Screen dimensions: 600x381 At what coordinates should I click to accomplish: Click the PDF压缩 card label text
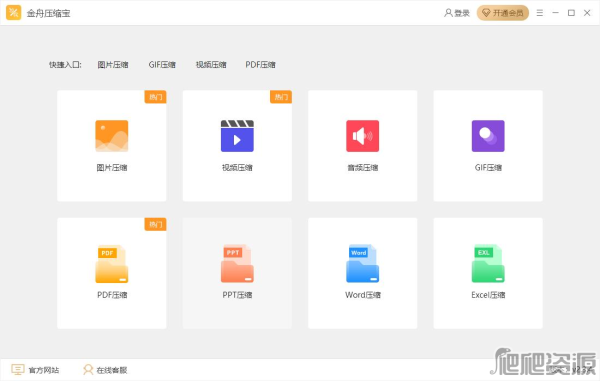point(112,295)
